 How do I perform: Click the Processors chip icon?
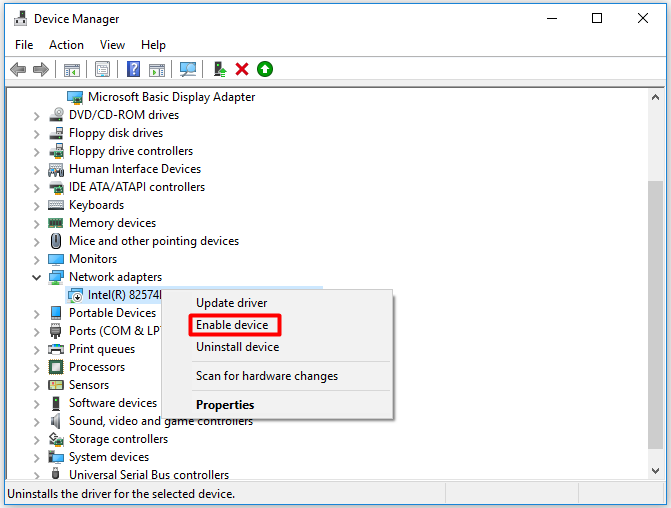[x=56, y=367]
